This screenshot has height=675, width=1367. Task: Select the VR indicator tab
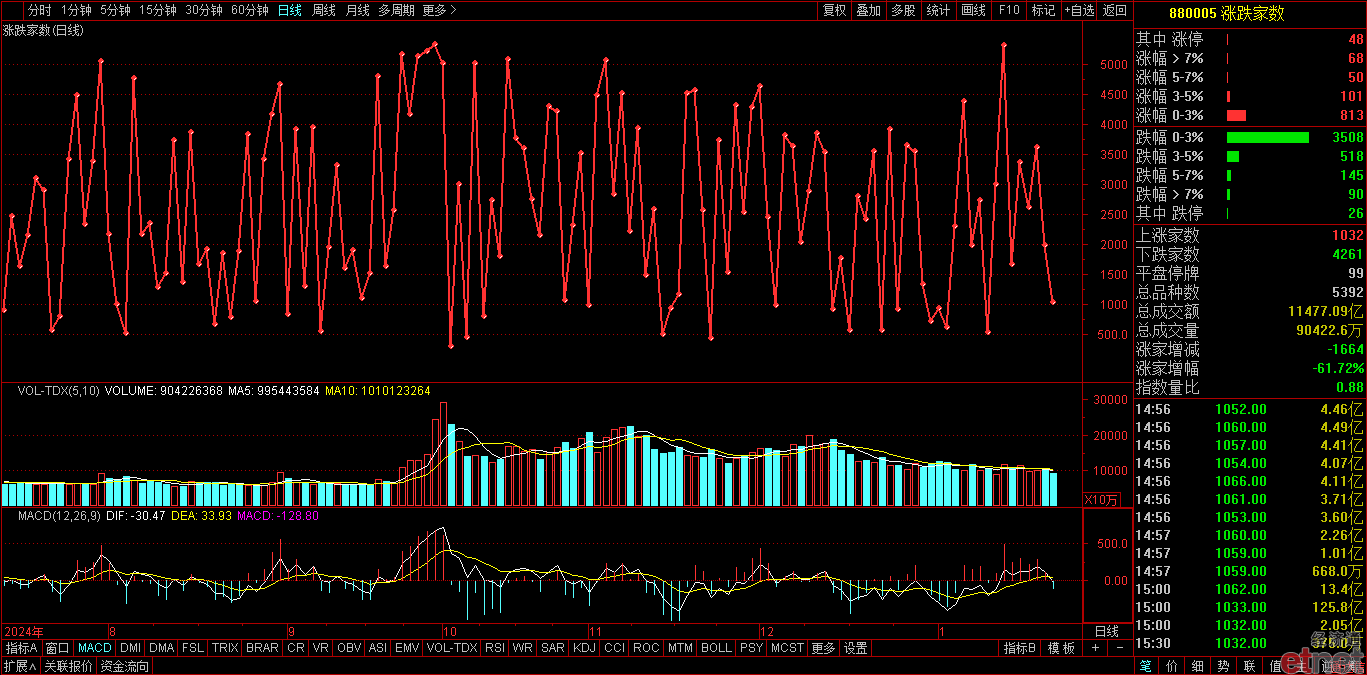click(x=321, y=648)
